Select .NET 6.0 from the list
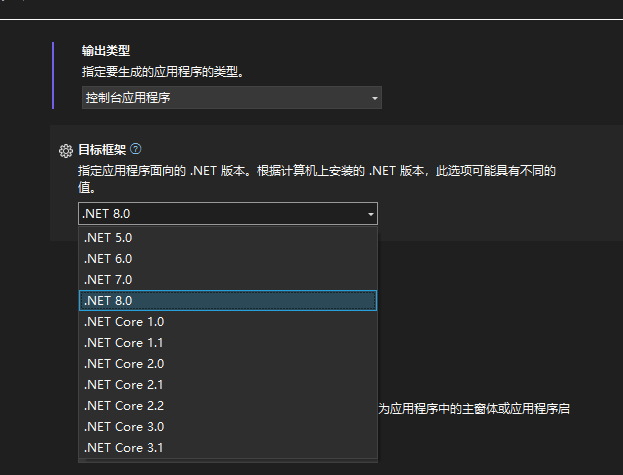The height and width of the screenshot is (475, 623). coord(228,259)
